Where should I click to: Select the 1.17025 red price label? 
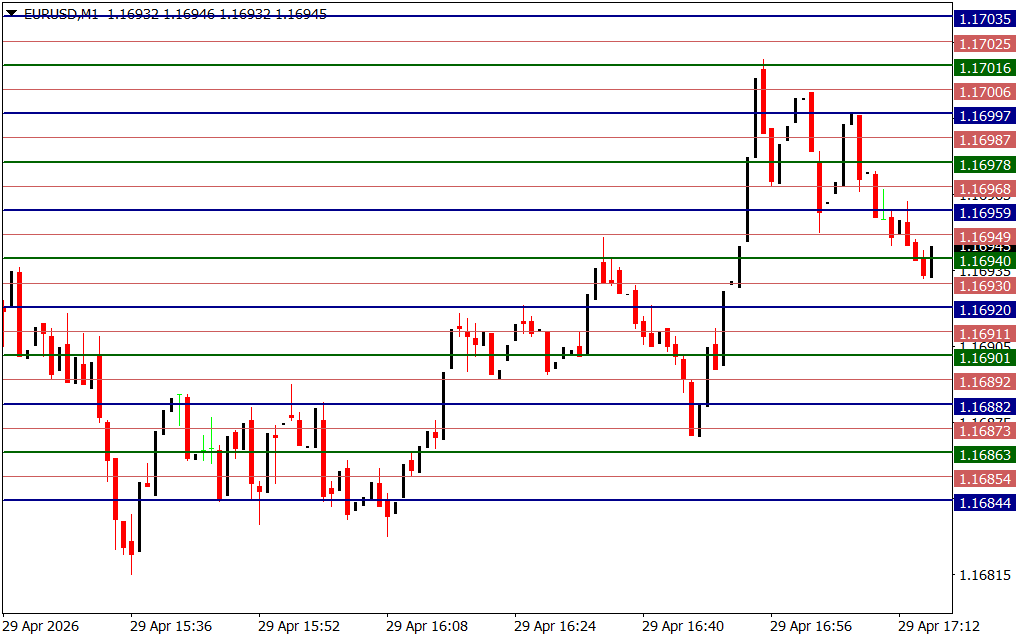pos(985,44)
